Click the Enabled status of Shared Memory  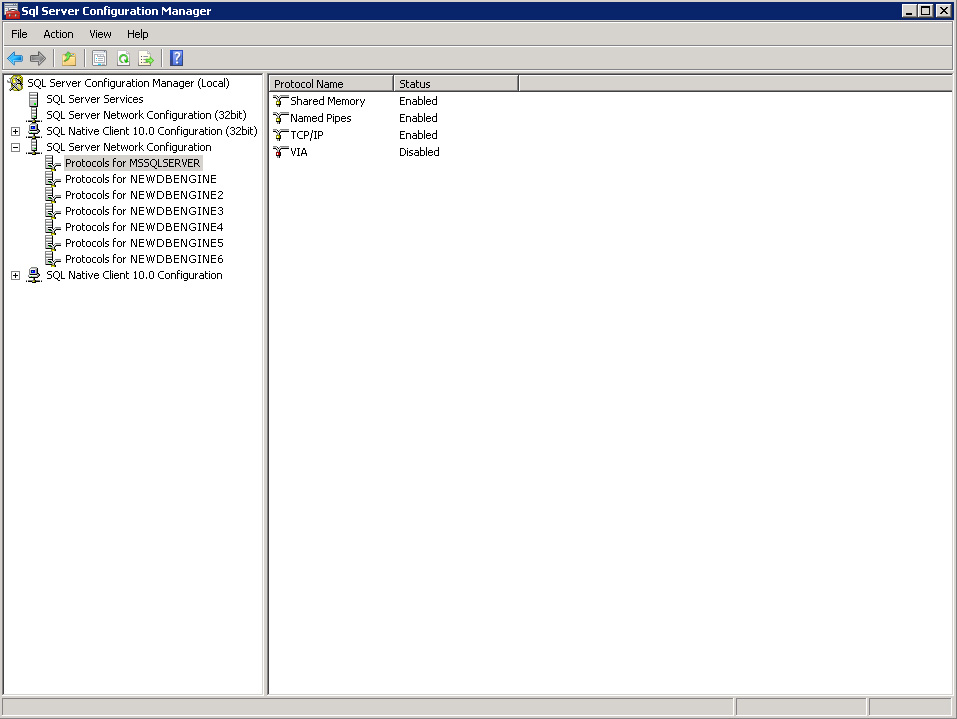pos(418,101)
